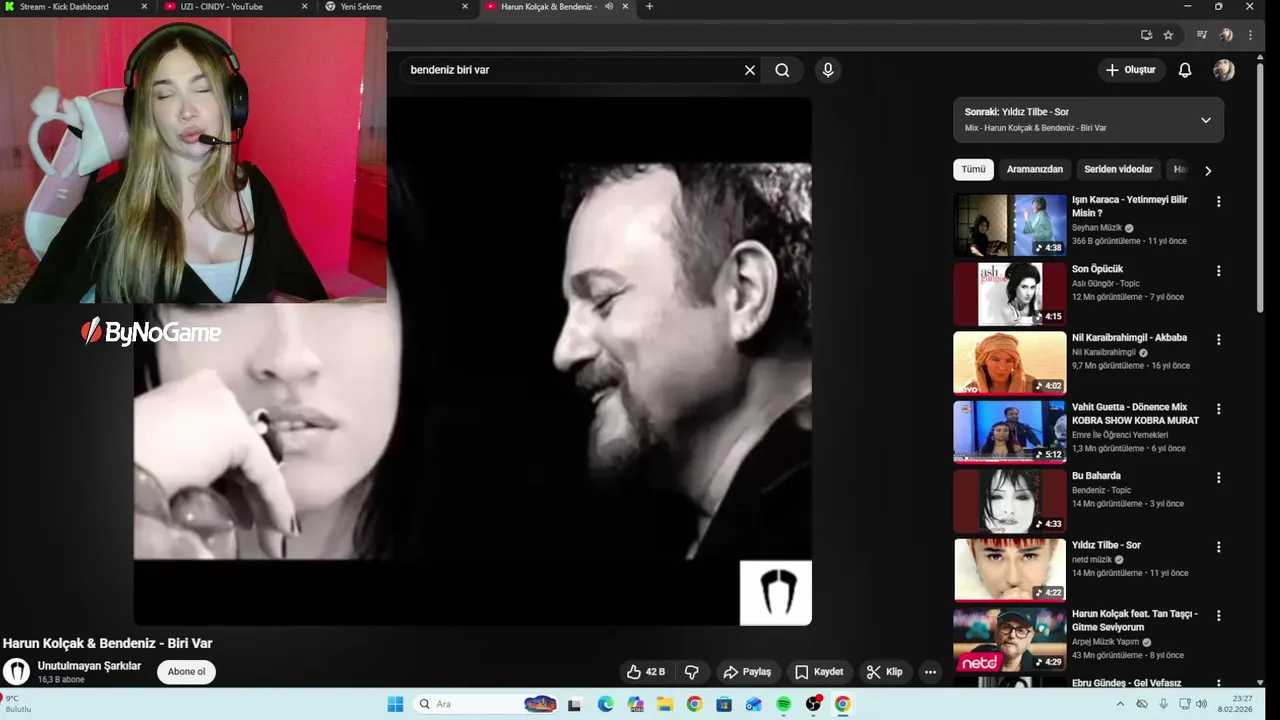Mute the Harun Kolçak tab audio icon

(609, 7)
